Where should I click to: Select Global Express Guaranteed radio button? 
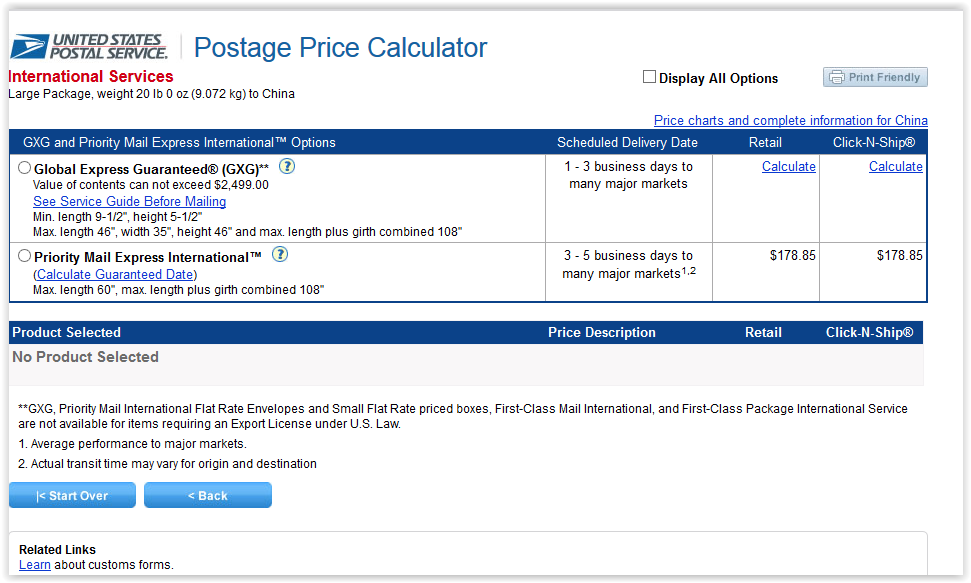25,168
